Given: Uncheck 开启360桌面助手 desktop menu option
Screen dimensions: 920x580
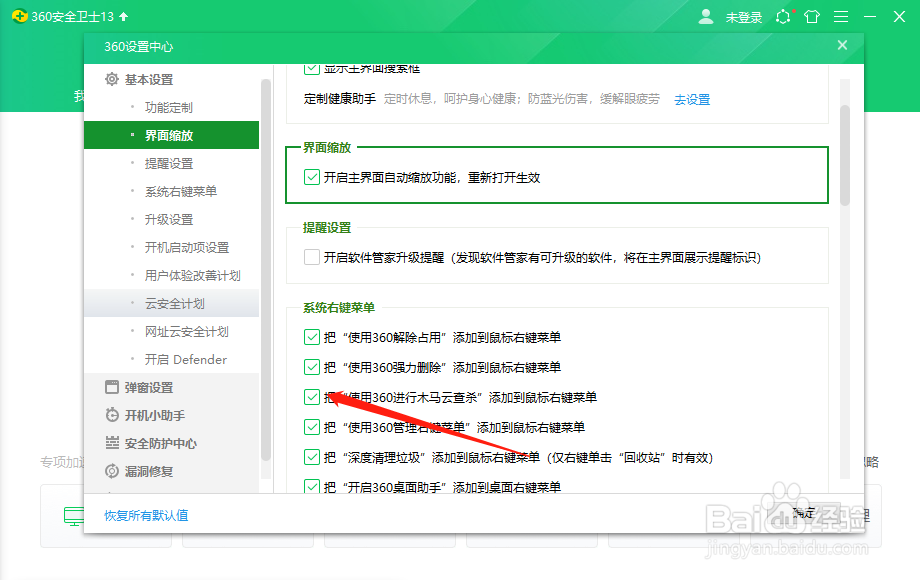Looking at the screenshot, I should 312,486.
